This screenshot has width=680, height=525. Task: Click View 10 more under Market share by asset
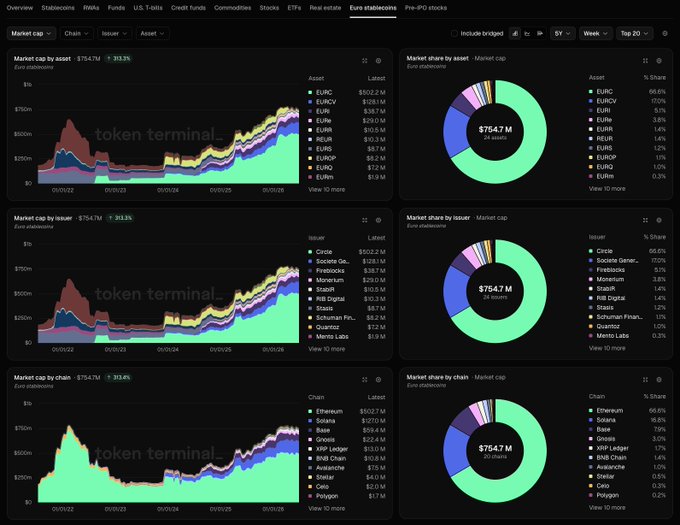607,189
